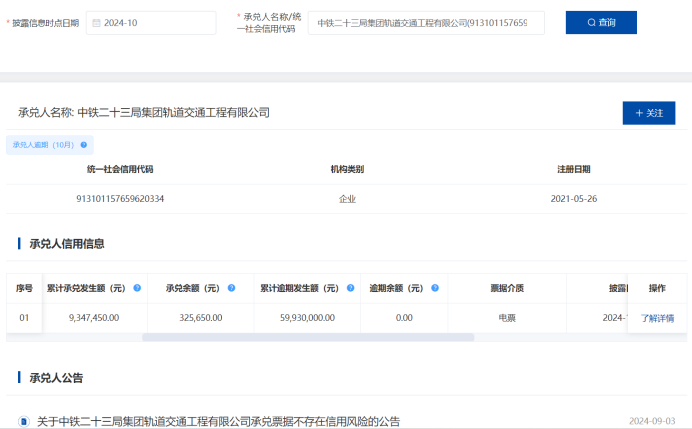
Task: Click the 0.00 overdue balance cell
Action: (x=404, y=318)
